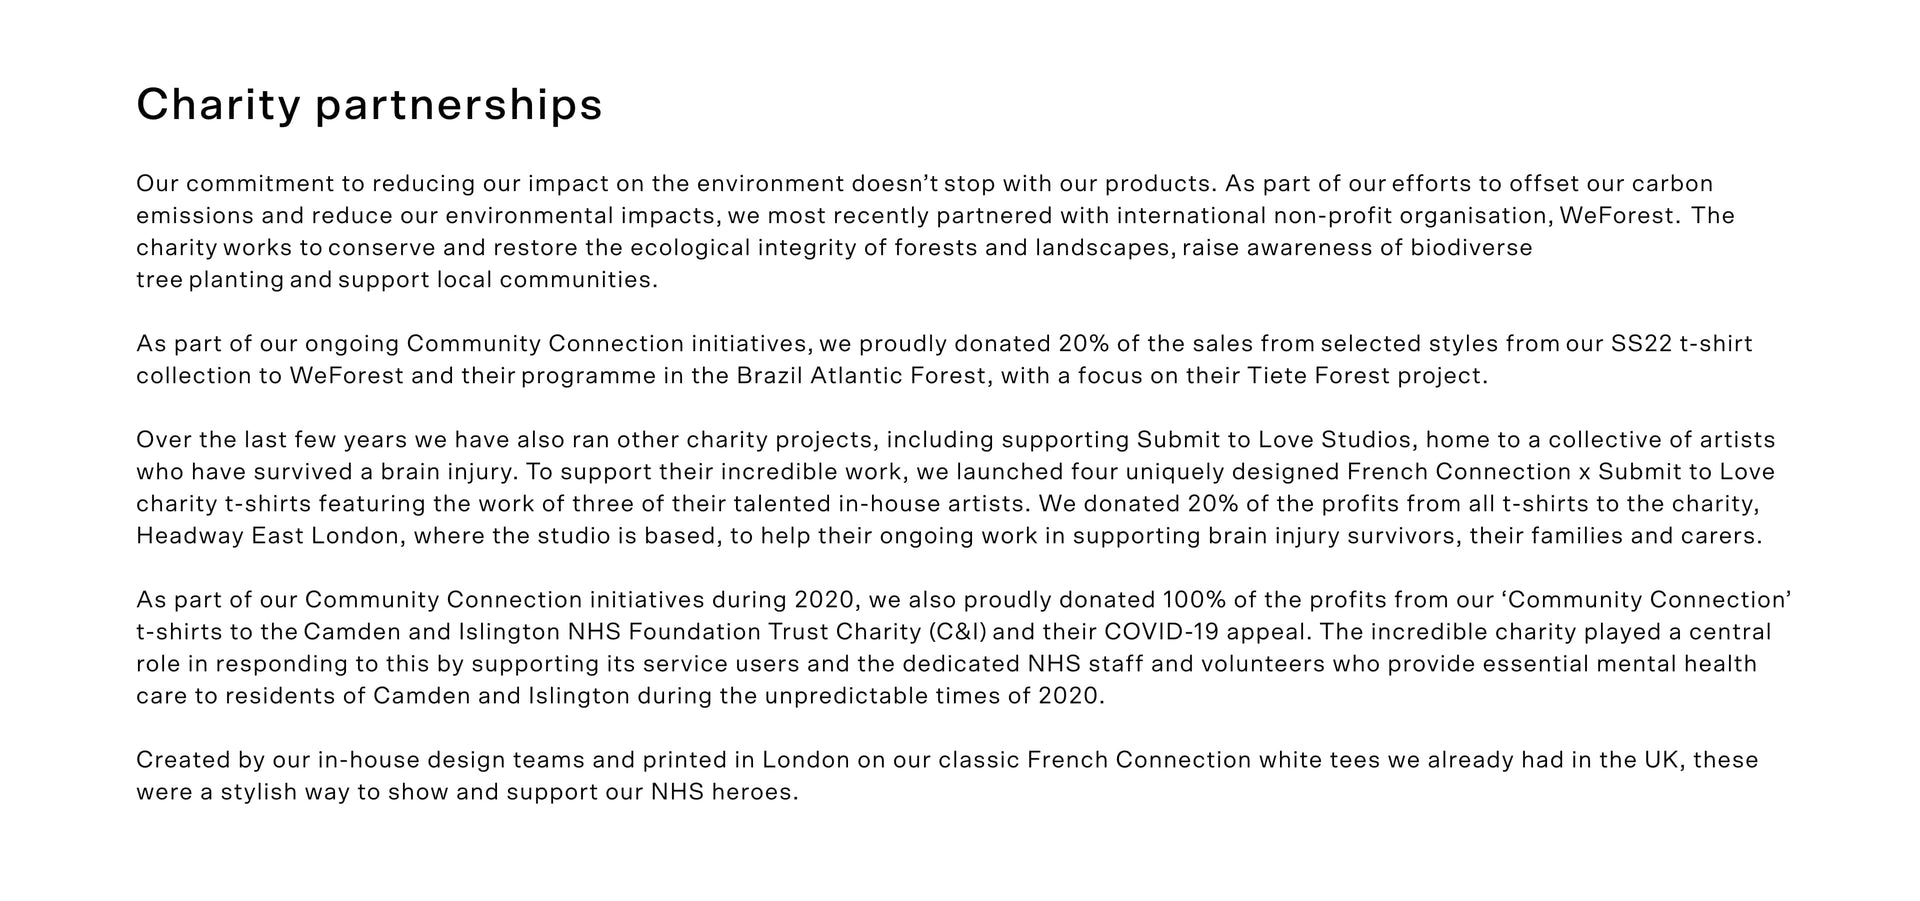Click the "unpredictable times of 2020." text
This screenshot has height=901, width=1920.
934,696
